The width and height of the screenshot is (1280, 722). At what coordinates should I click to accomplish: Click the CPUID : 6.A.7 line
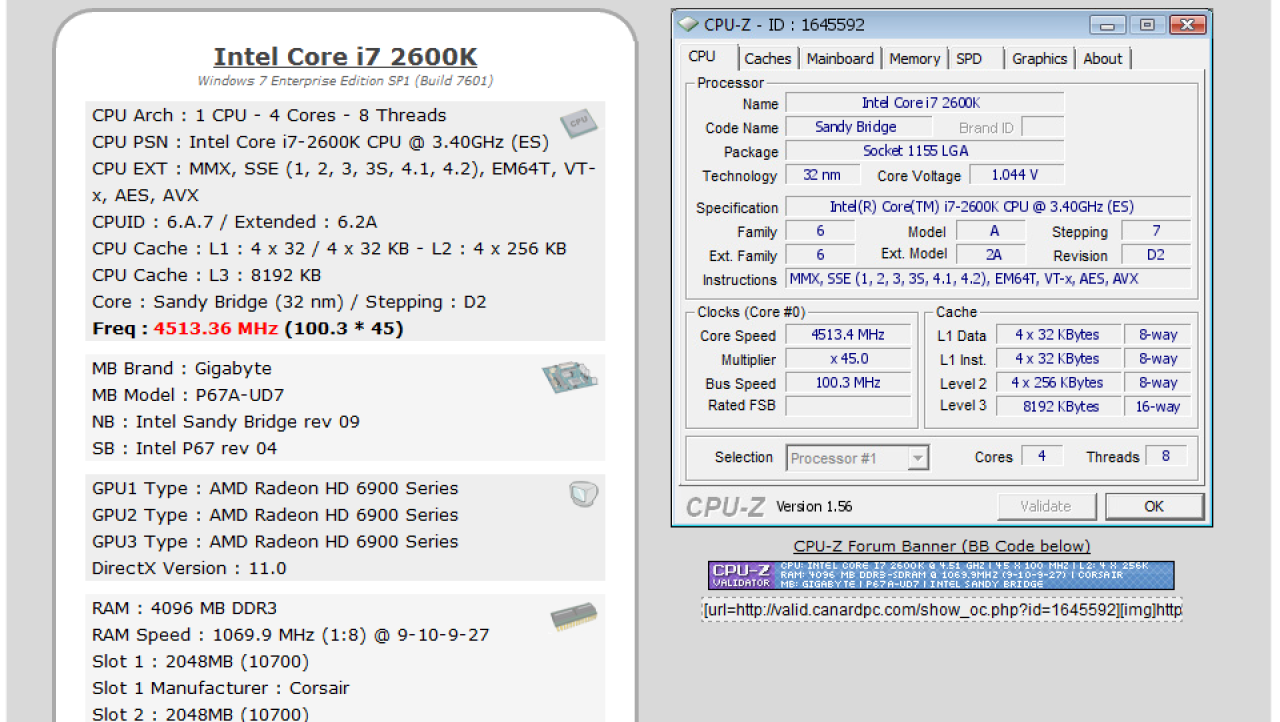(x=235, y=222)
